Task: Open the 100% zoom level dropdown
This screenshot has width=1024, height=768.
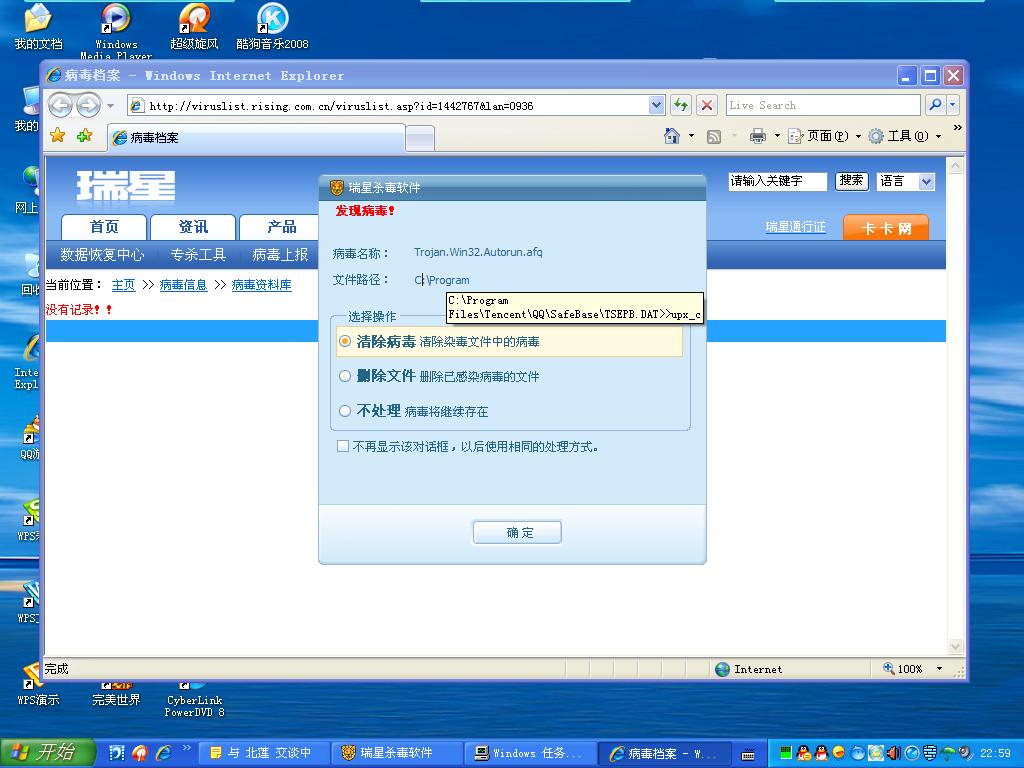Action: pyautogui.click(x=939, y=669)
